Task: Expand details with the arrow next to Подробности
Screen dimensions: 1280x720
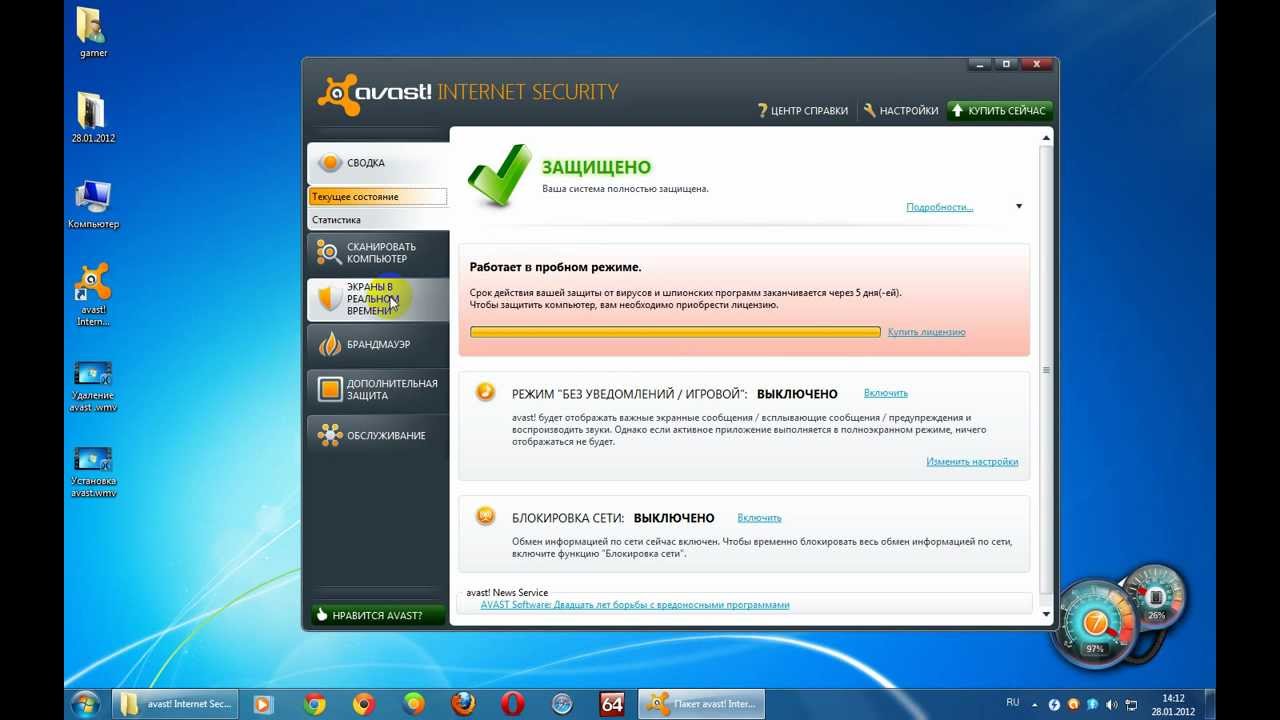Action: 1019,207
